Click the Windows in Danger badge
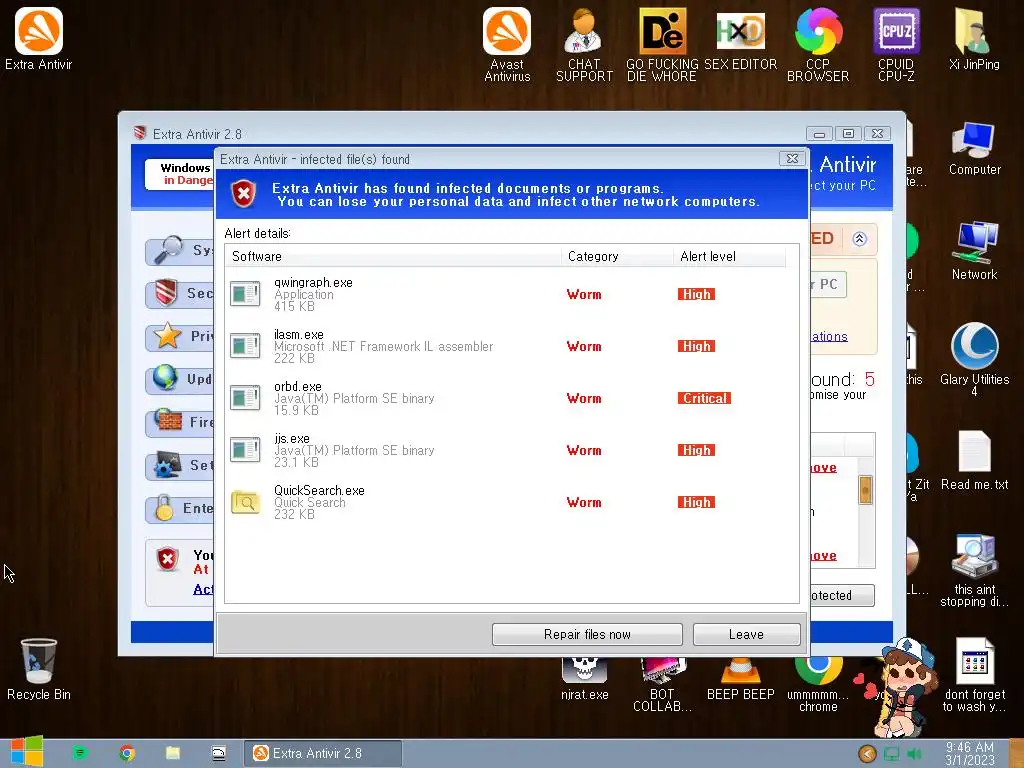 pyautogui.click(x=180, y=174)
